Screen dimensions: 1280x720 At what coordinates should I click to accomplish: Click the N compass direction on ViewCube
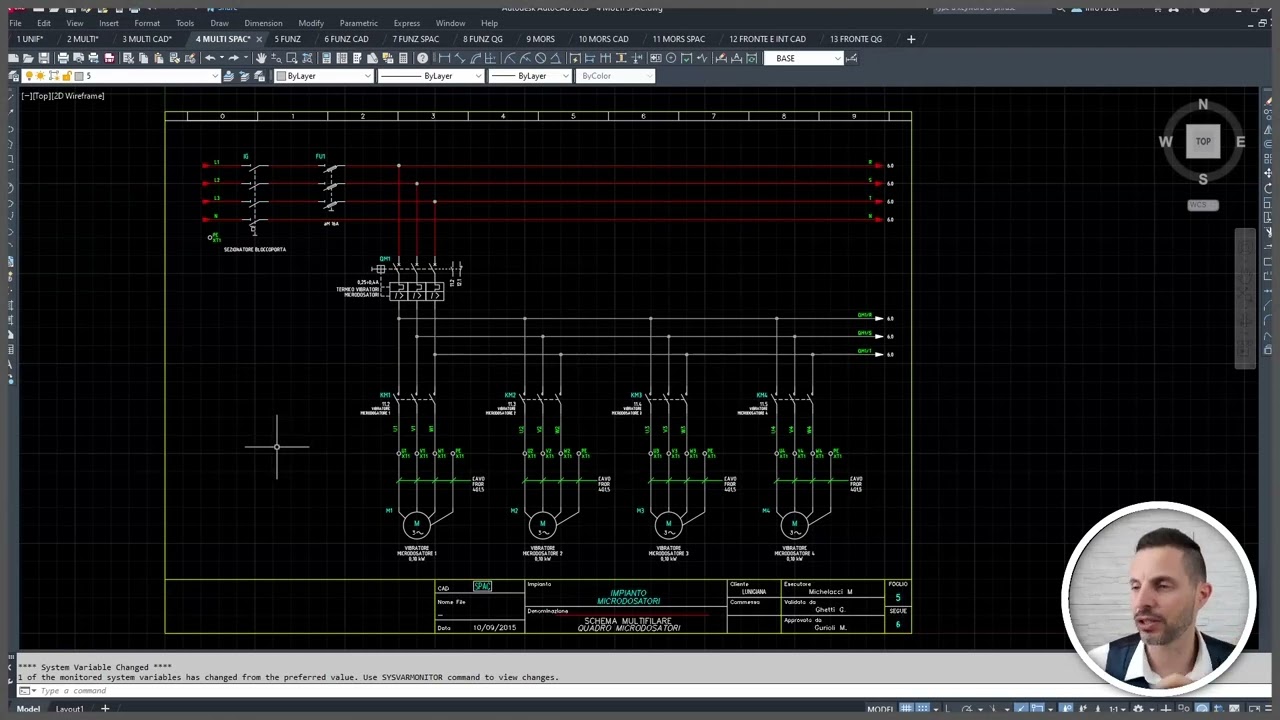tap(1203, 104)
